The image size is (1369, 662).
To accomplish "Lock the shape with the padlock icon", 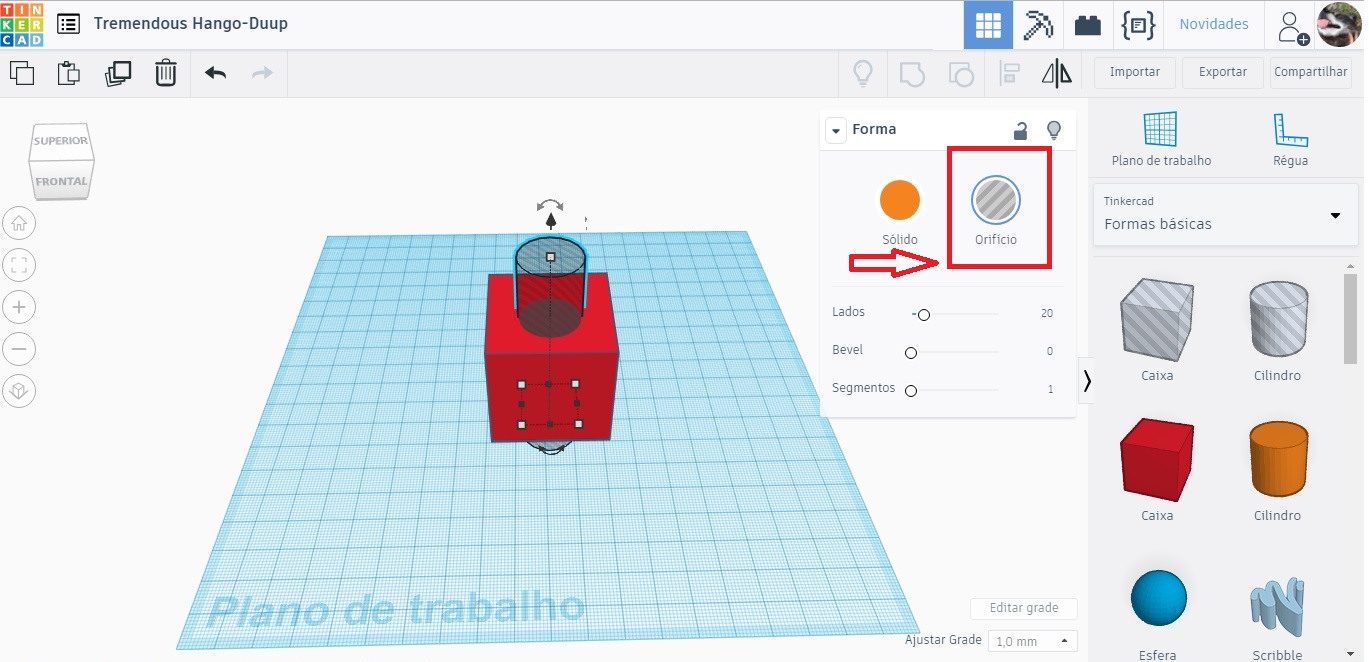I will point(1019,130).
